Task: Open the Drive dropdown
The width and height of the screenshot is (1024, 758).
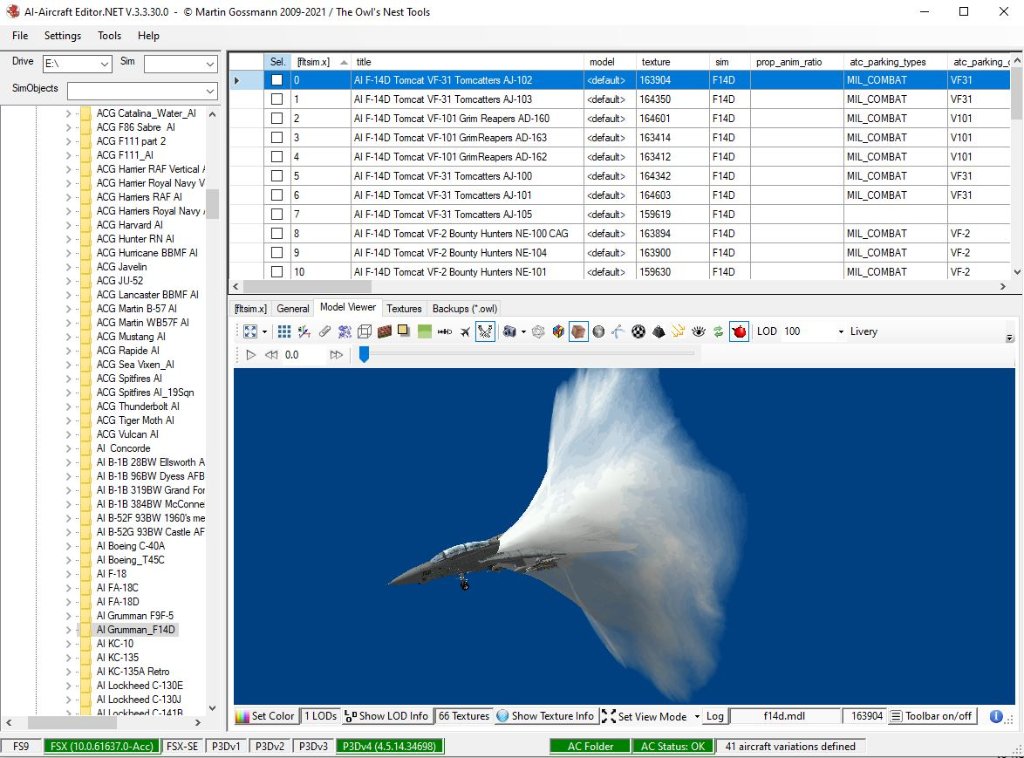Action: [x=104, y=64]
